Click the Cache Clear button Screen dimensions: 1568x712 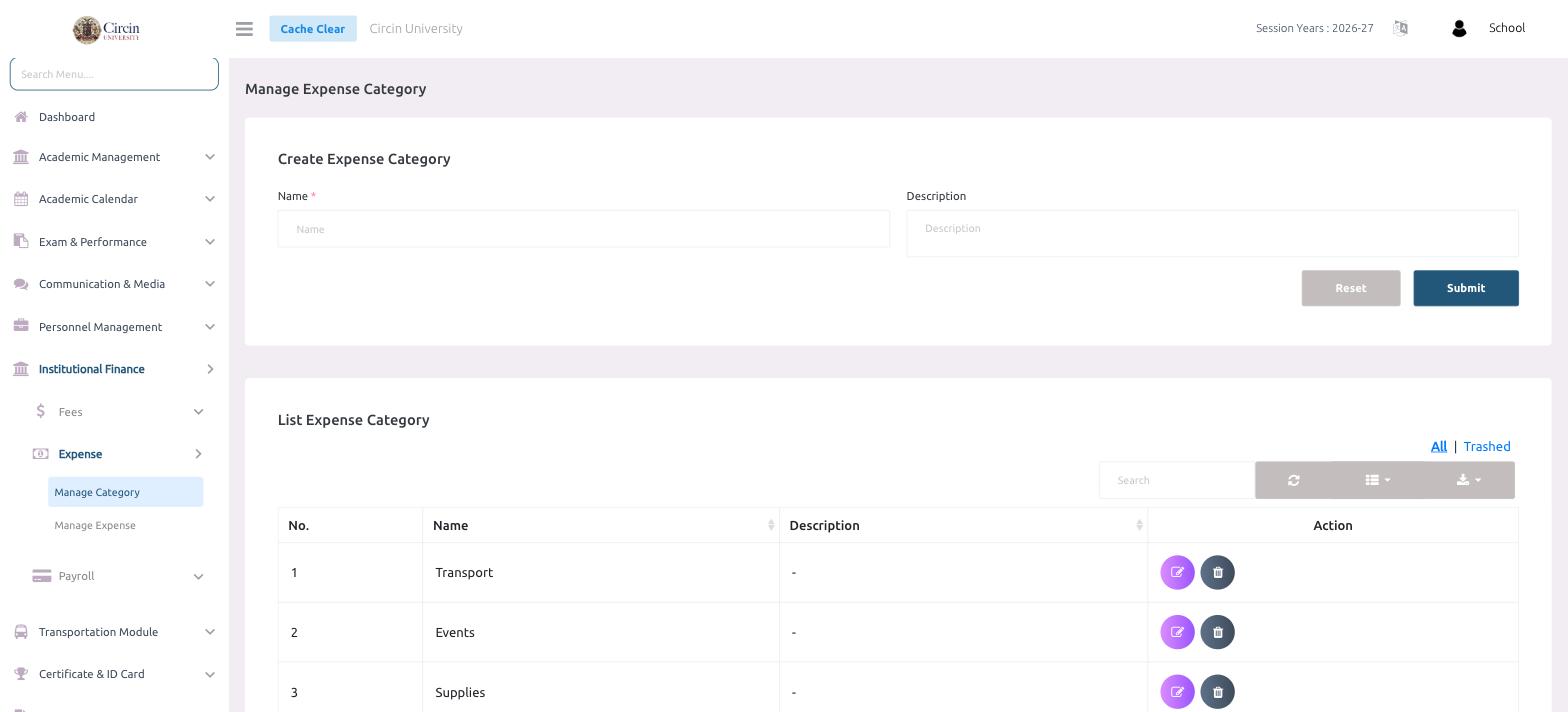coord(312,29)
